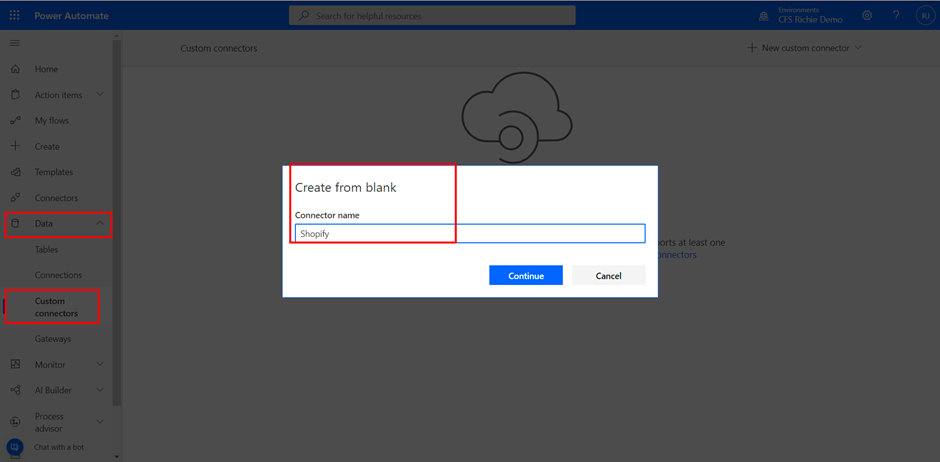Click the Cancel button in dialog
The height and width of the screenshot is (462, 940).
click(x=608, y=276)
